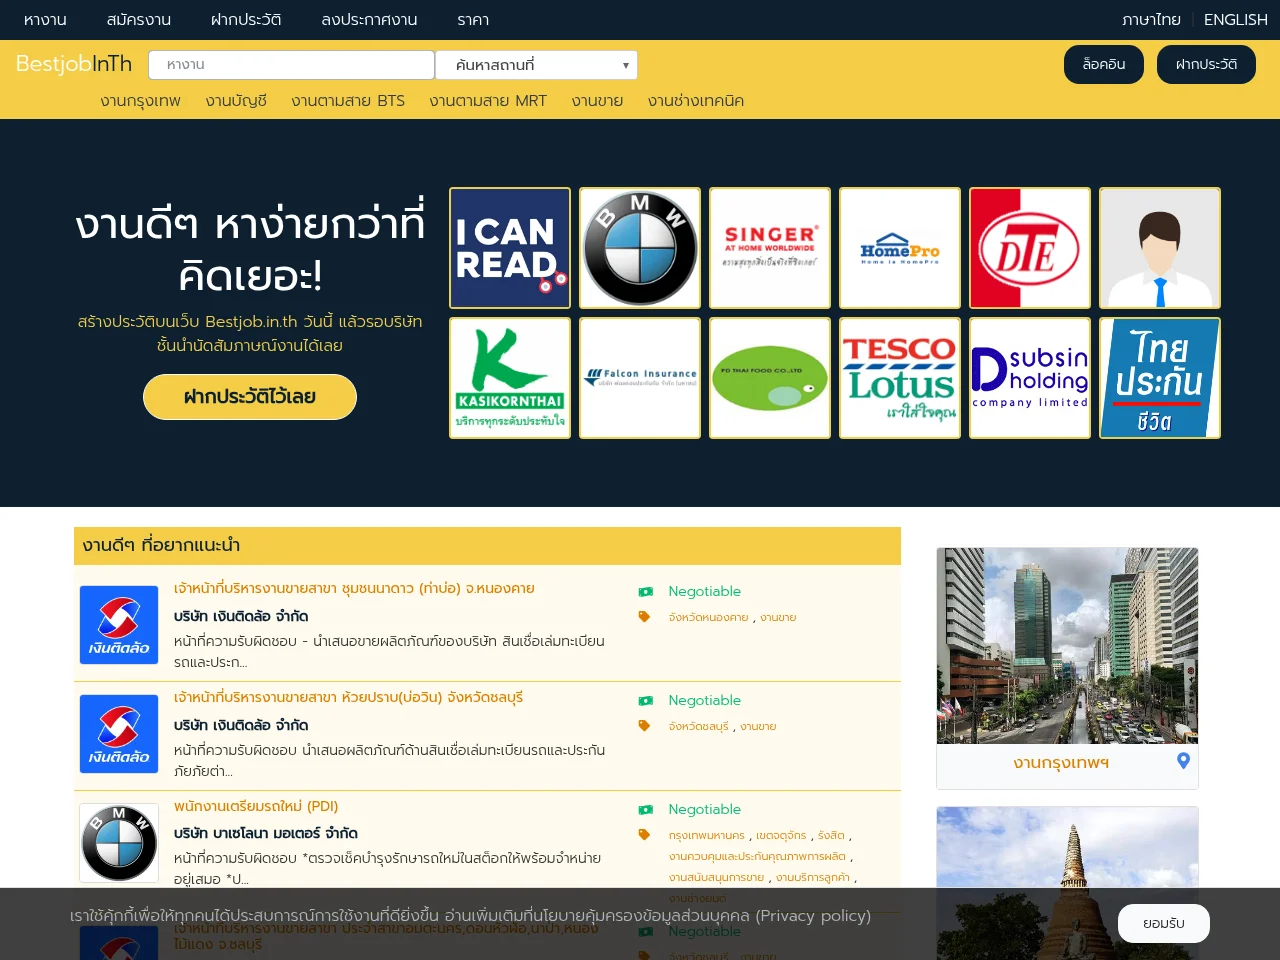This screenshot has height=960, width=1280.
Task: Click salary icon in BMW PDI job row
Action: (645, 810)
